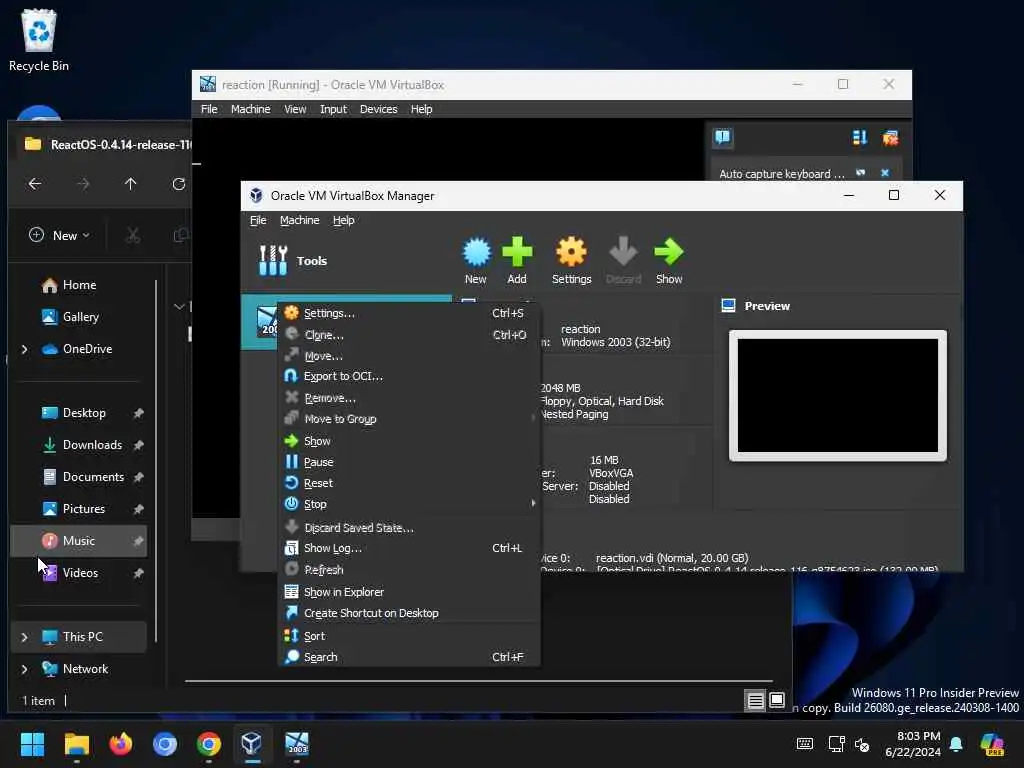Image resolution: width=1024 pixels, height=768 pixels.
Task: Click the running VM taskbar icon
Action: [x=296, y=744]
